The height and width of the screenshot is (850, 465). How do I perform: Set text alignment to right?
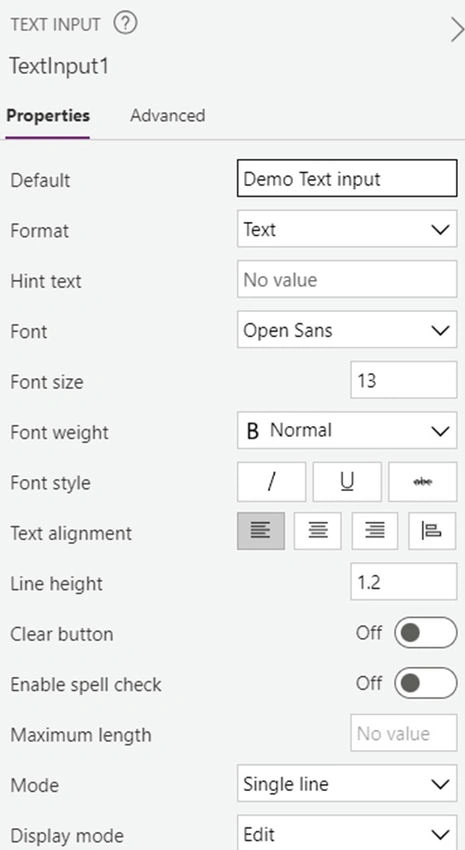[x=374, y=531]
